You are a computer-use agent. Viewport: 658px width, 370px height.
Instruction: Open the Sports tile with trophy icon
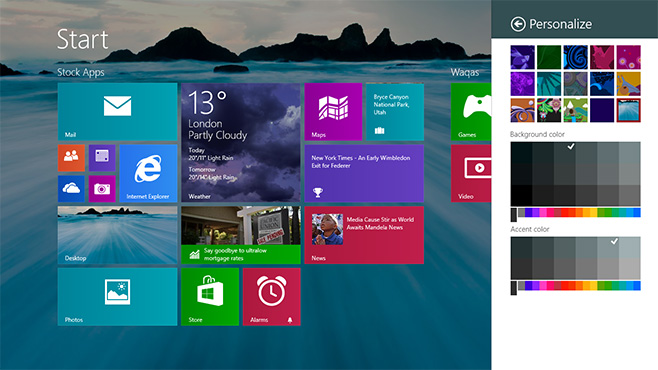click(364, 173)
